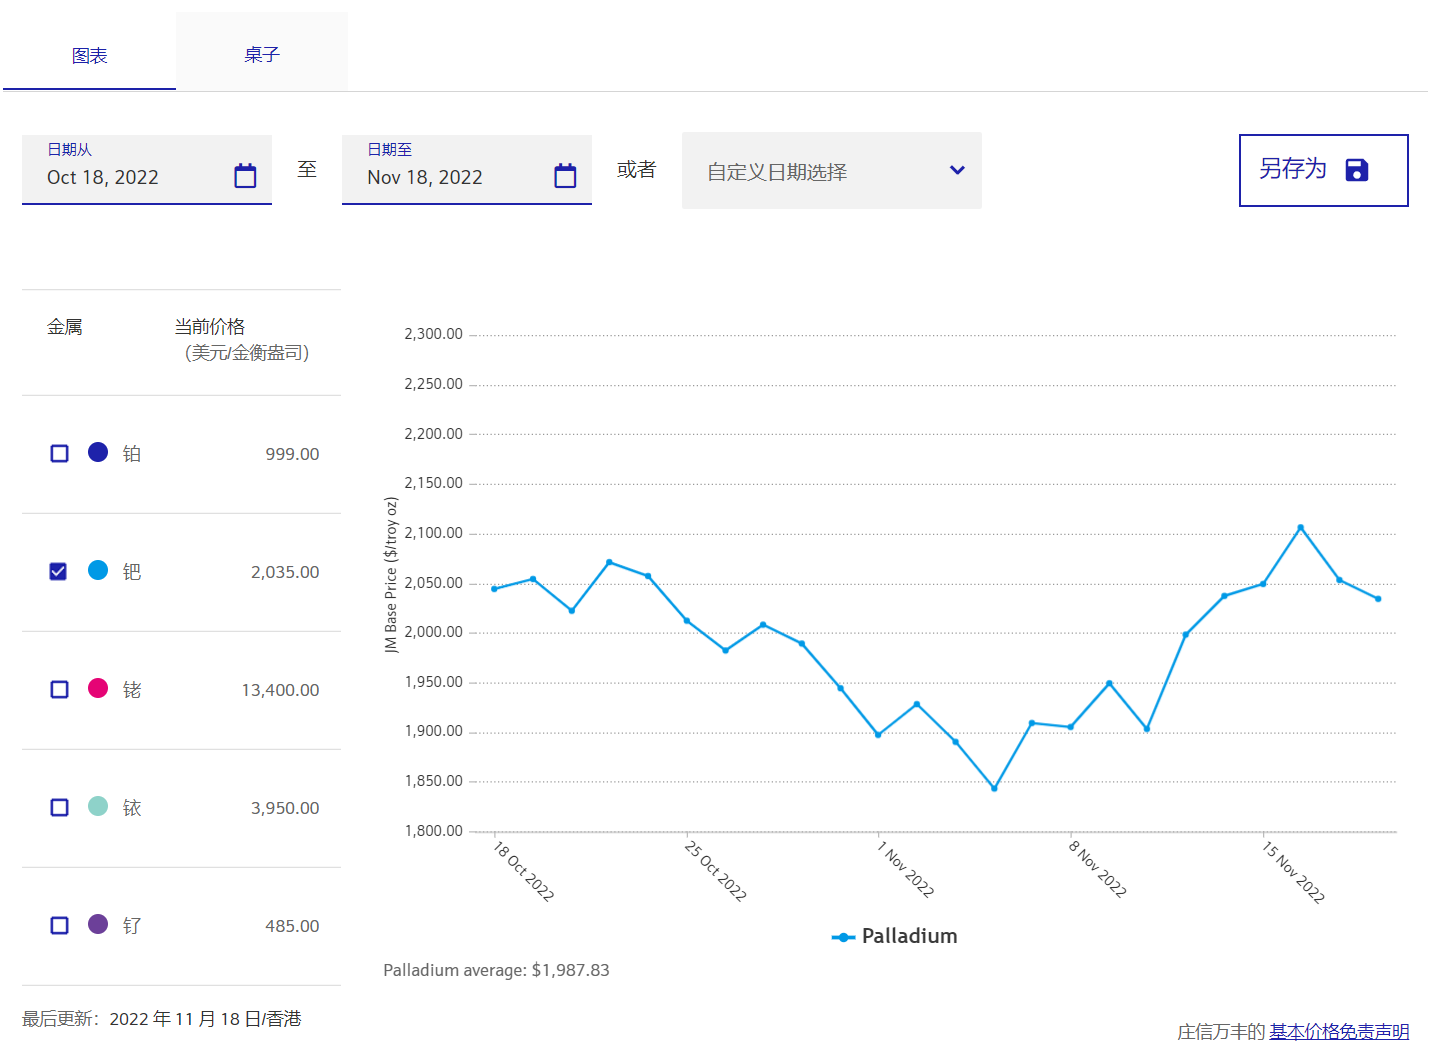
Task: Enable the 铱 iridium checkbox
Action: (x=59, y=807)
